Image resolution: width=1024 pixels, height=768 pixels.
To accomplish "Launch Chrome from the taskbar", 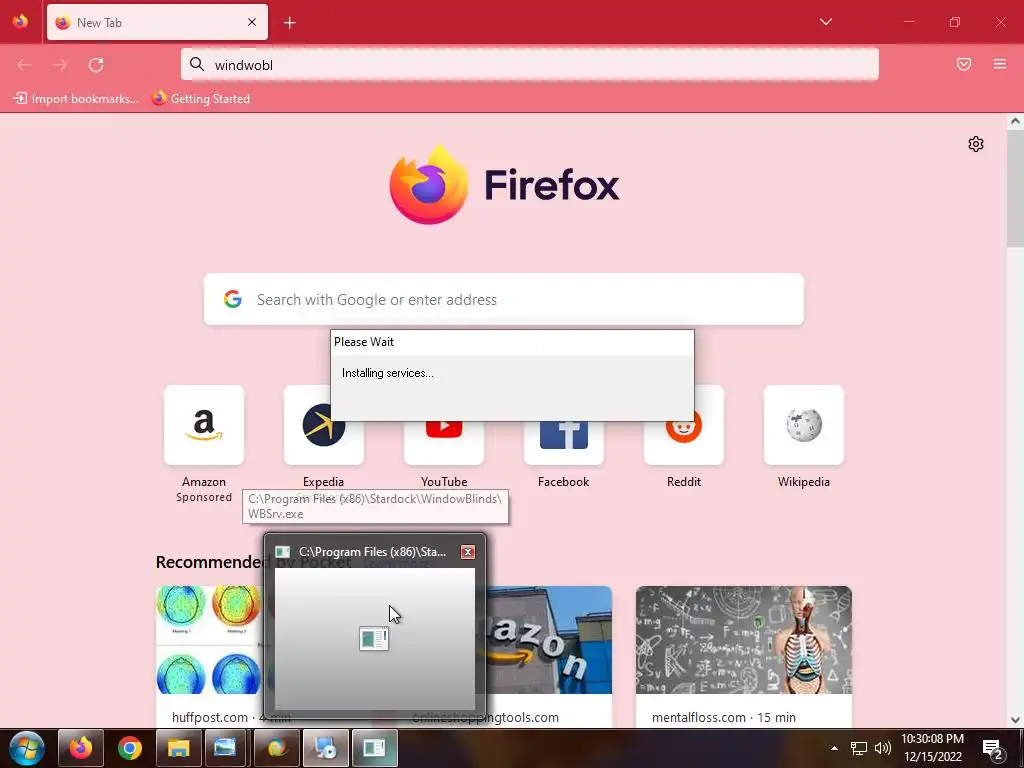I will pyautogui.click(x=130, y=748).
